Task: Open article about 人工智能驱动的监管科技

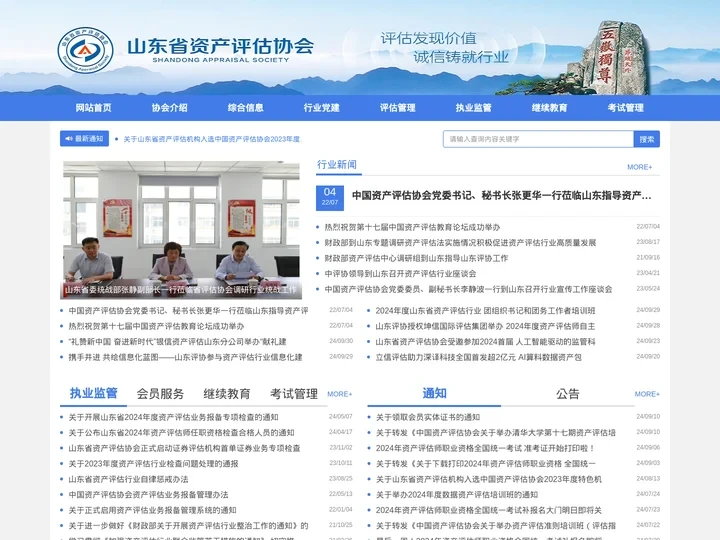Action: coord(485,342)
